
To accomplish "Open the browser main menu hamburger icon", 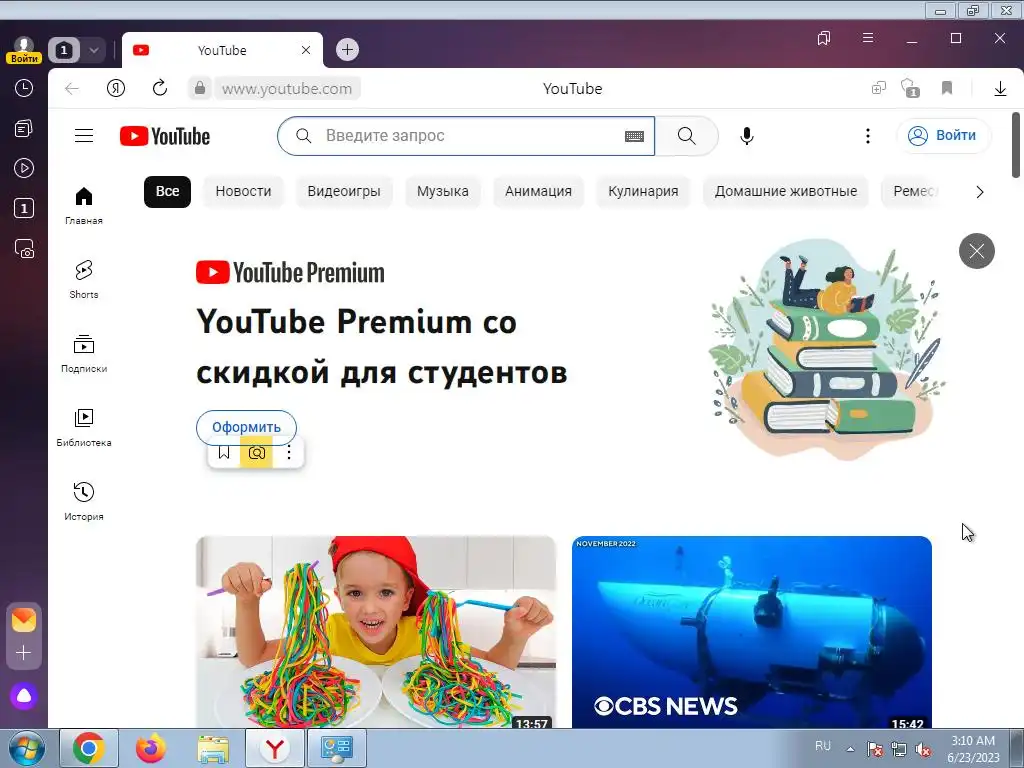I will [x=868, y=38].
